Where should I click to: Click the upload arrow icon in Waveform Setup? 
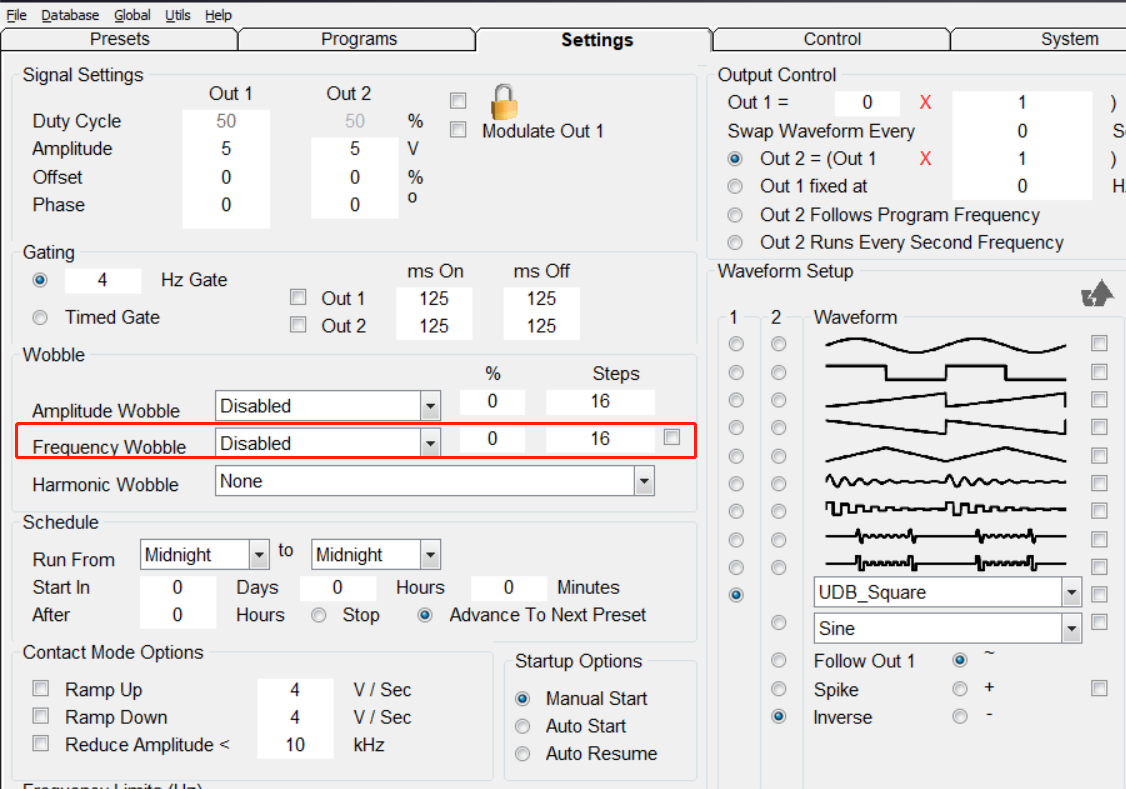[x=1097, y=293]
